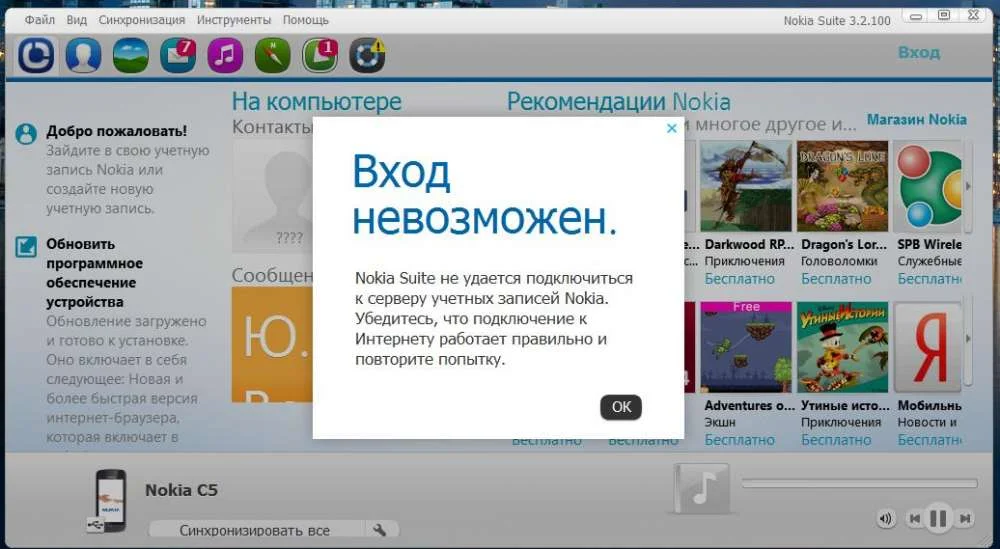Click the music progress slider bar
1000x549 pixels.
click(x=859, y=484)
